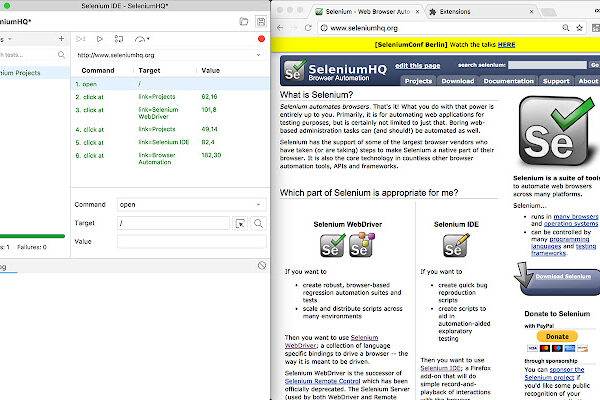The image size is (600, 400).
Task: Click Selenium Remote Control link
Action: tap(323, 381)
